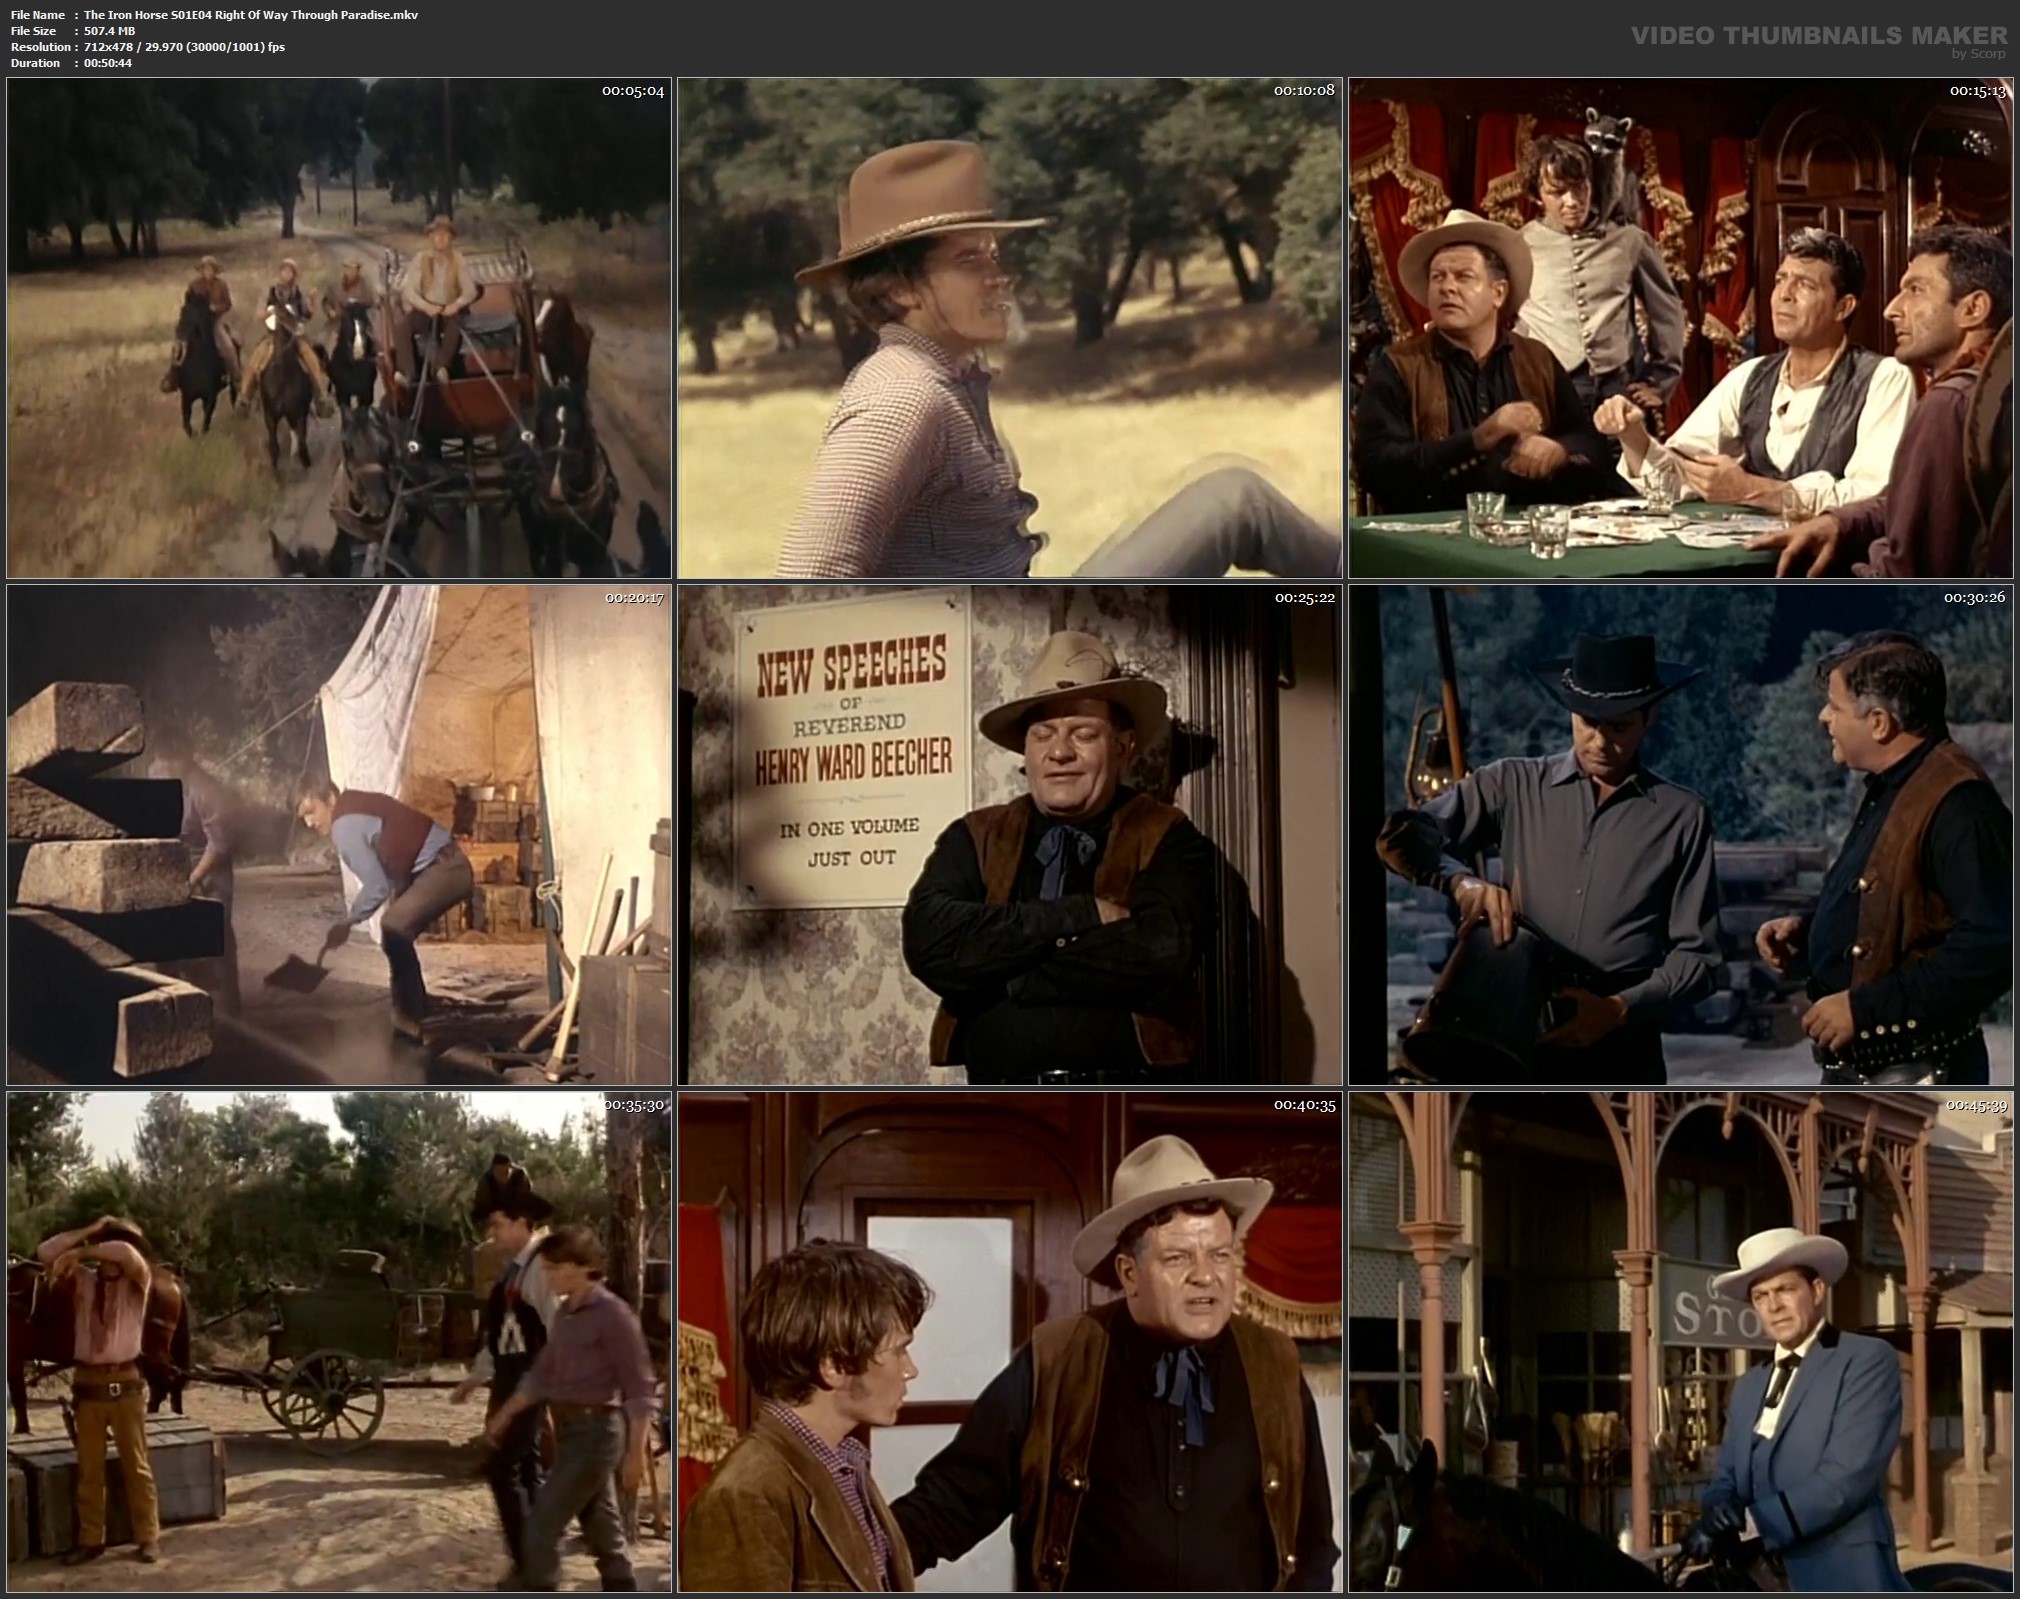Open the thumbnail at 00:35:30

339,1341
